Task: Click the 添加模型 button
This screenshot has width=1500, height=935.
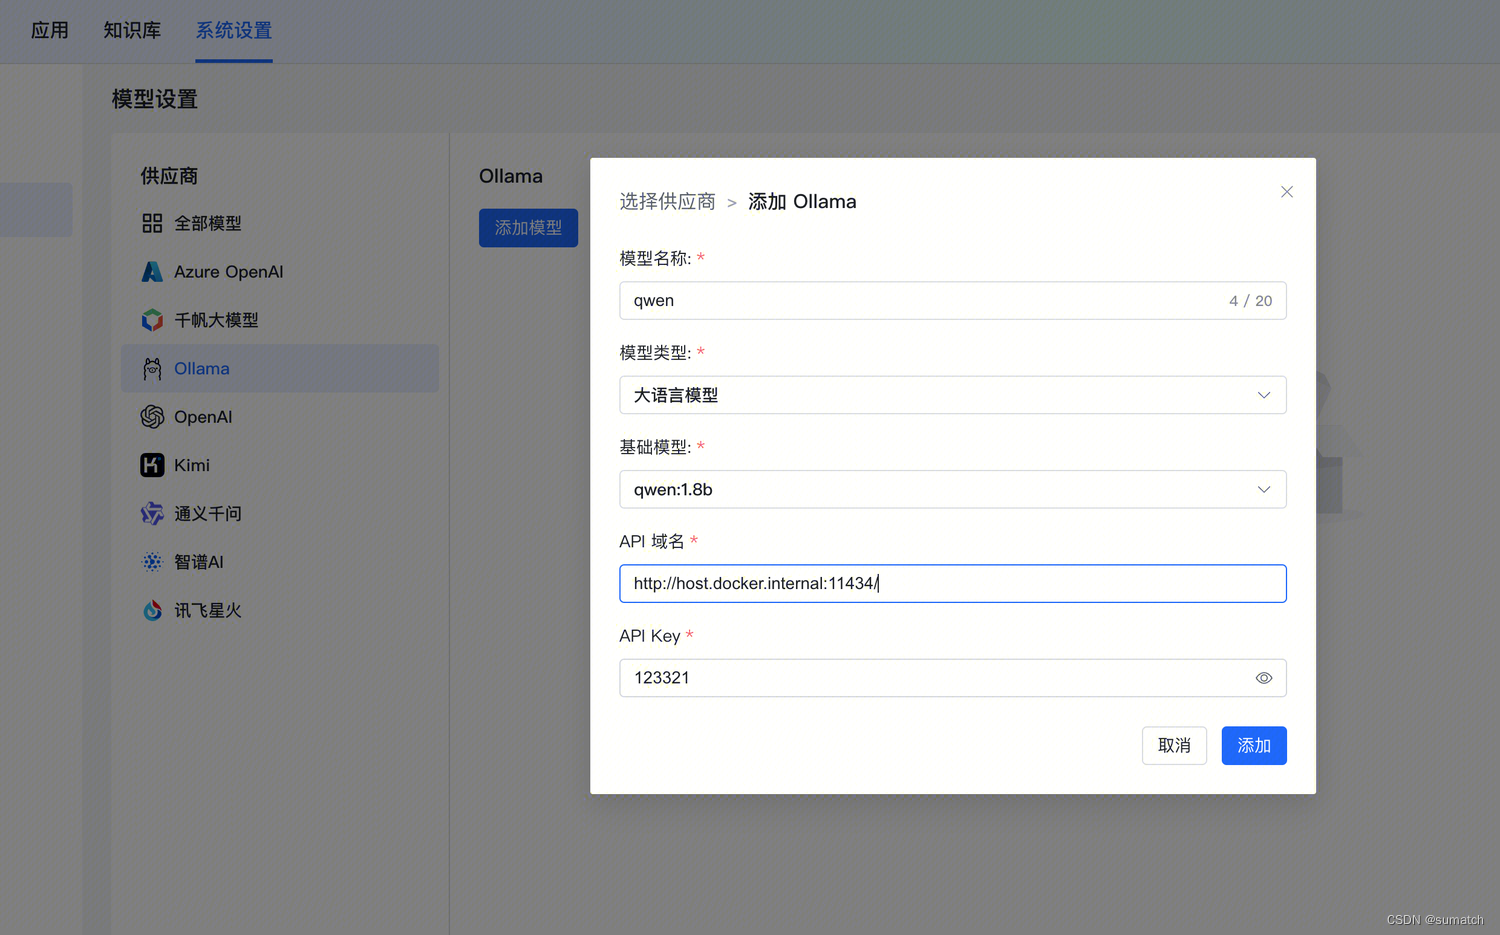Action: click(x=528, y=228)
